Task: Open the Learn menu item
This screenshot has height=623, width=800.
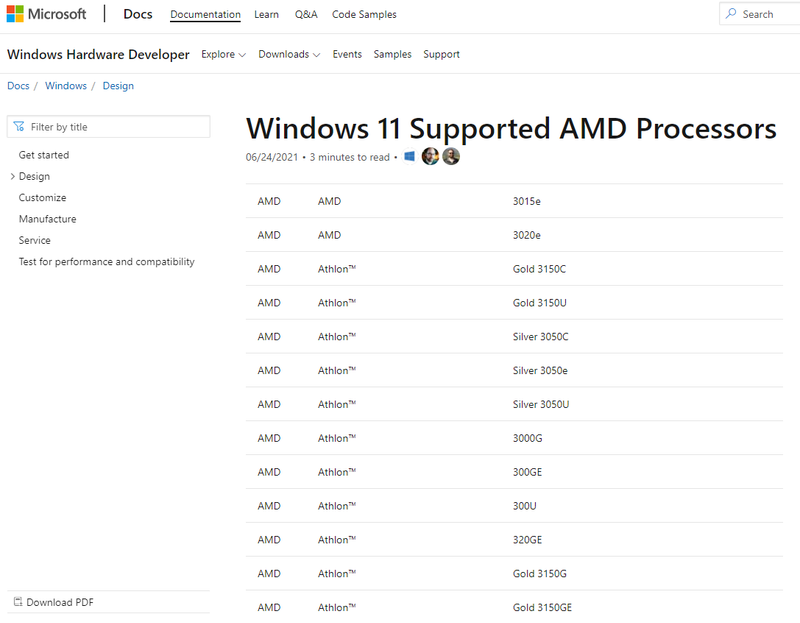Action: tap(267, 15)
